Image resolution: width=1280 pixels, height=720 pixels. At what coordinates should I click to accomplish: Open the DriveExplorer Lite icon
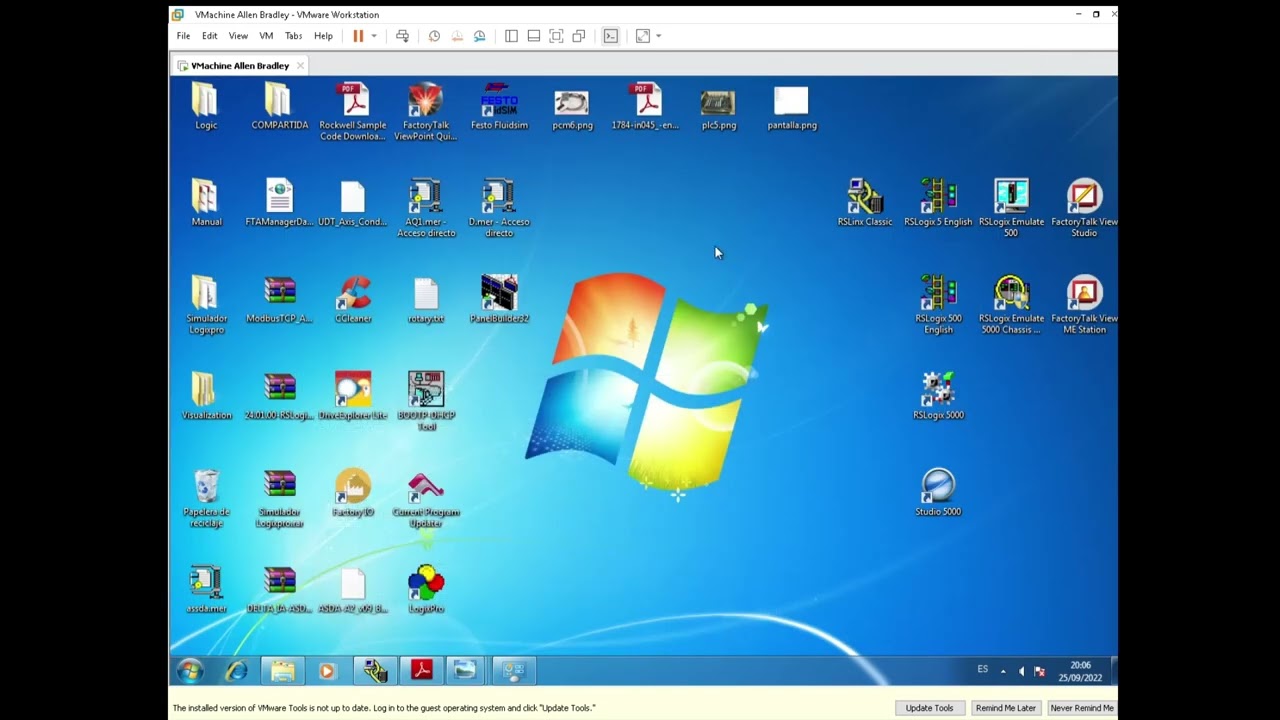pyautogui.click(x=353, y=396)
